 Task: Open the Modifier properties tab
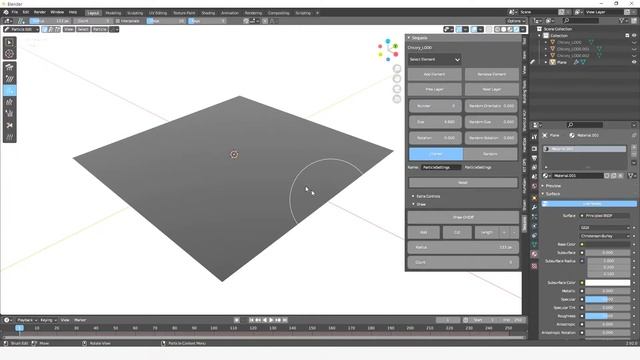(534, 207)
